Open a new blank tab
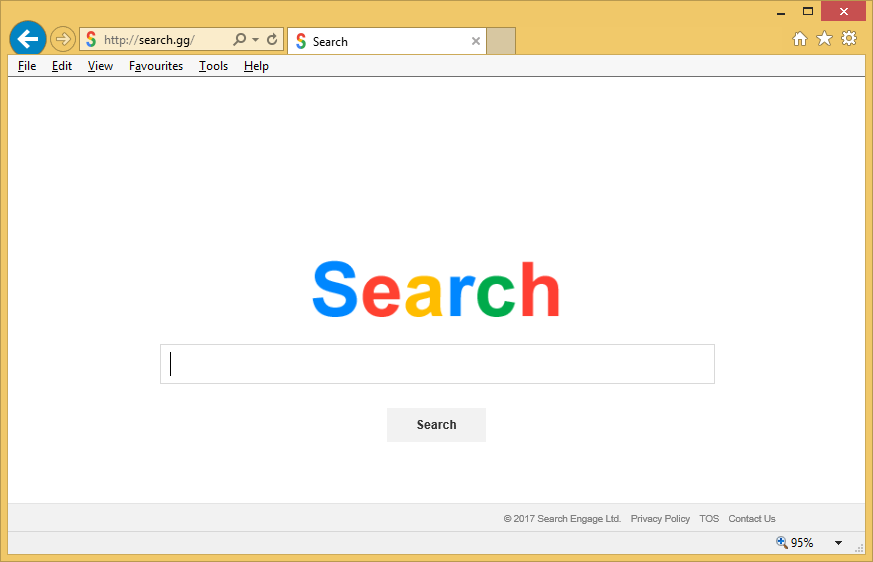 (501, 41)
